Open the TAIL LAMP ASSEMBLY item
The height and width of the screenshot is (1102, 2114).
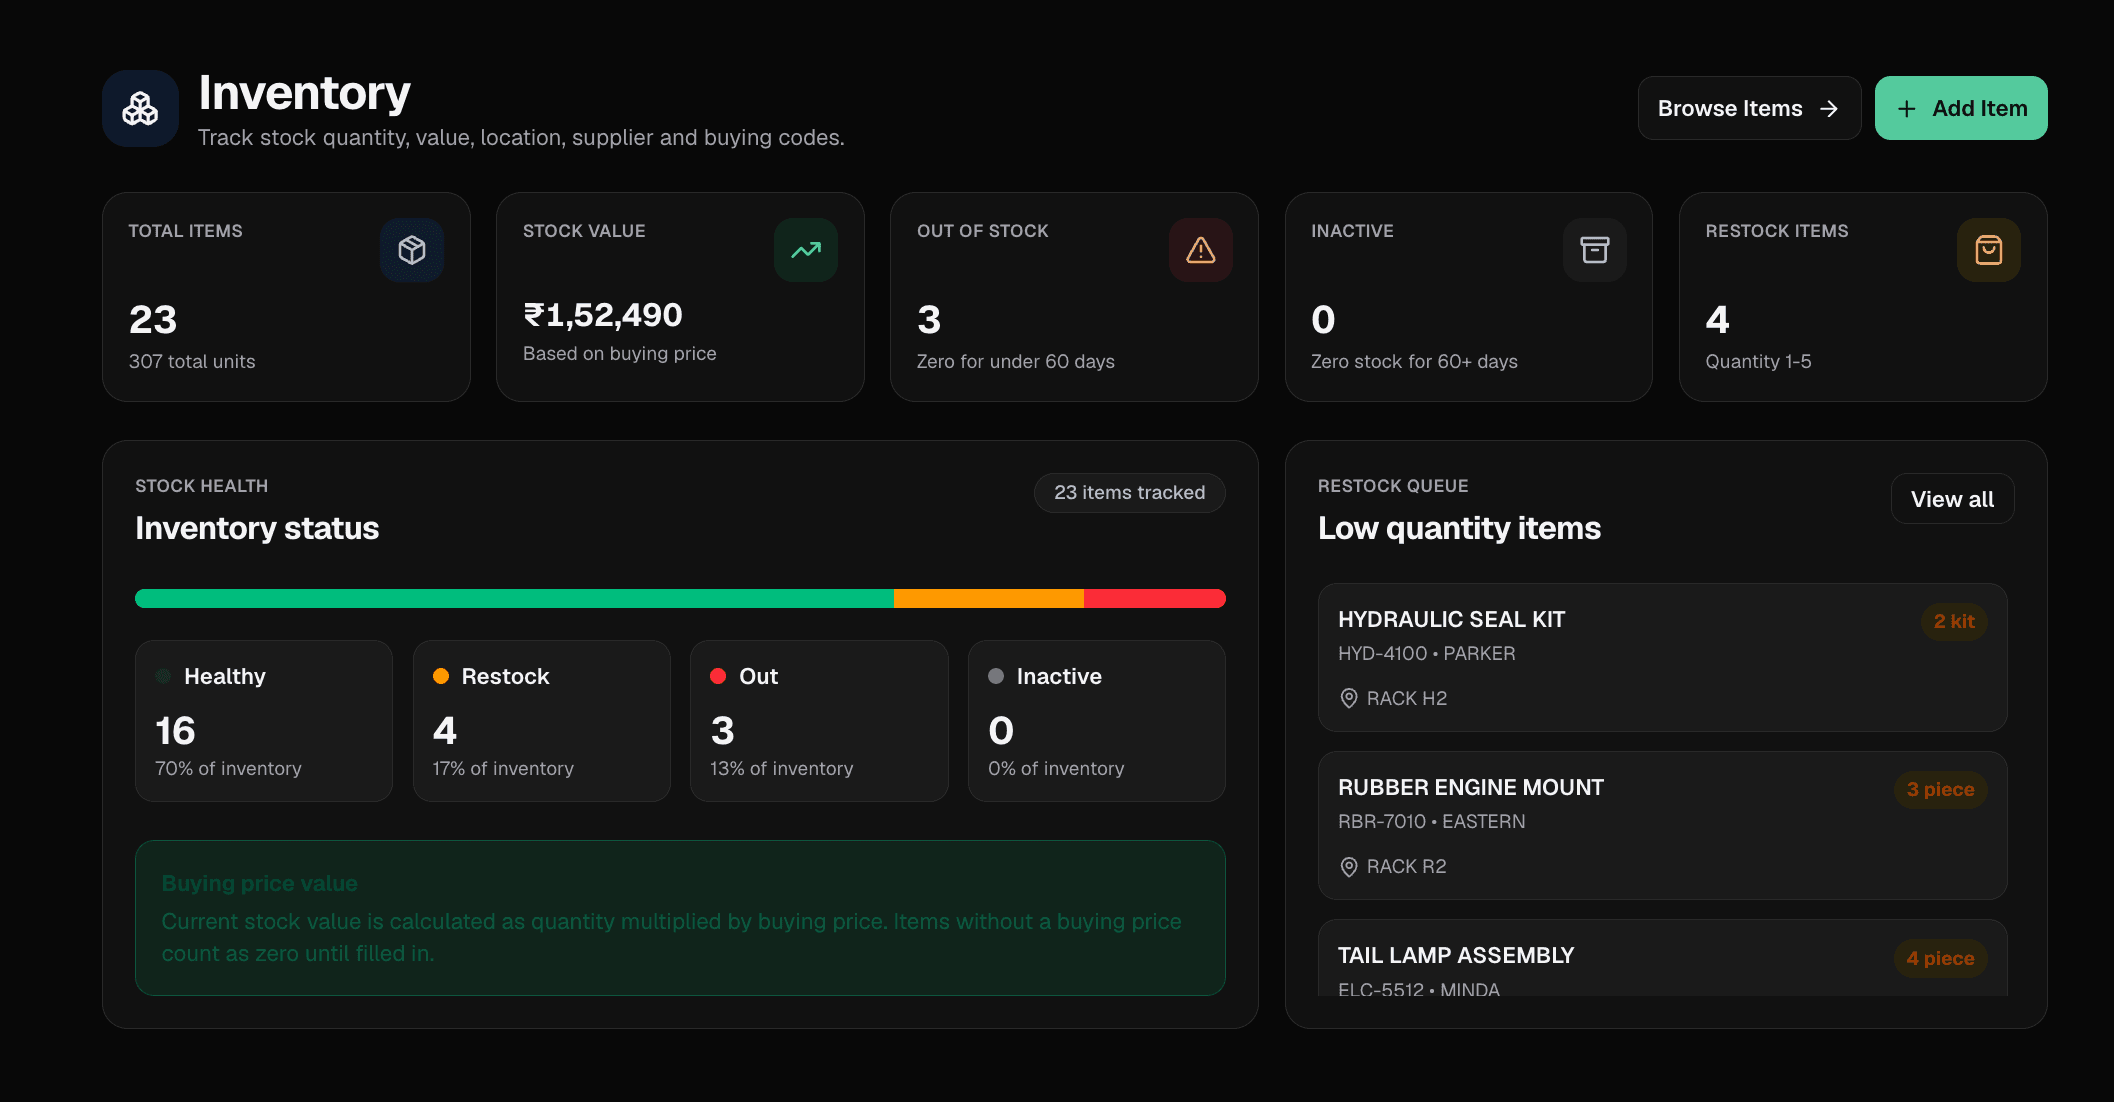click(1662, 958)
